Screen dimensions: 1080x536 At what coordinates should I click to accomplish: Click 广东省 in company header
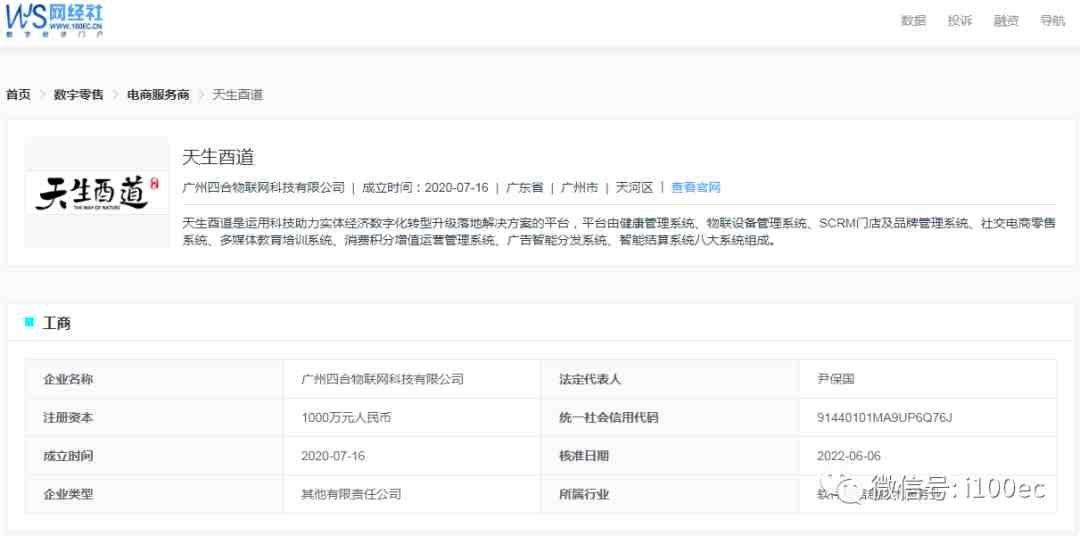[x=525, y=187]
